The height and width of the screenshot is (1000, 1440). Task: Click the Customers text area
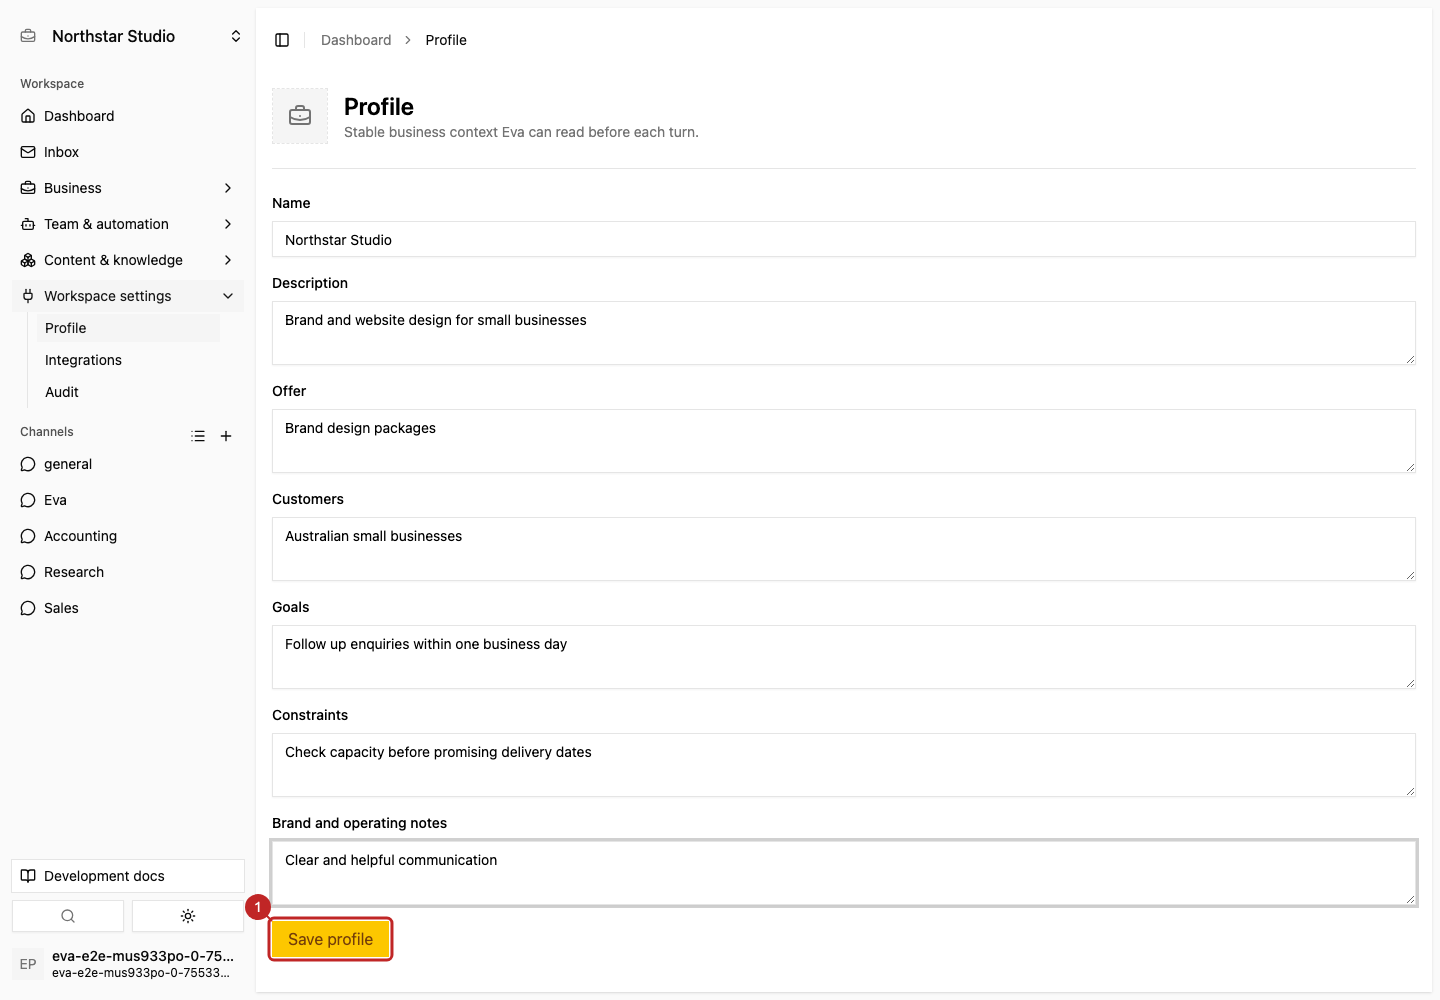[x=844, y=549]
